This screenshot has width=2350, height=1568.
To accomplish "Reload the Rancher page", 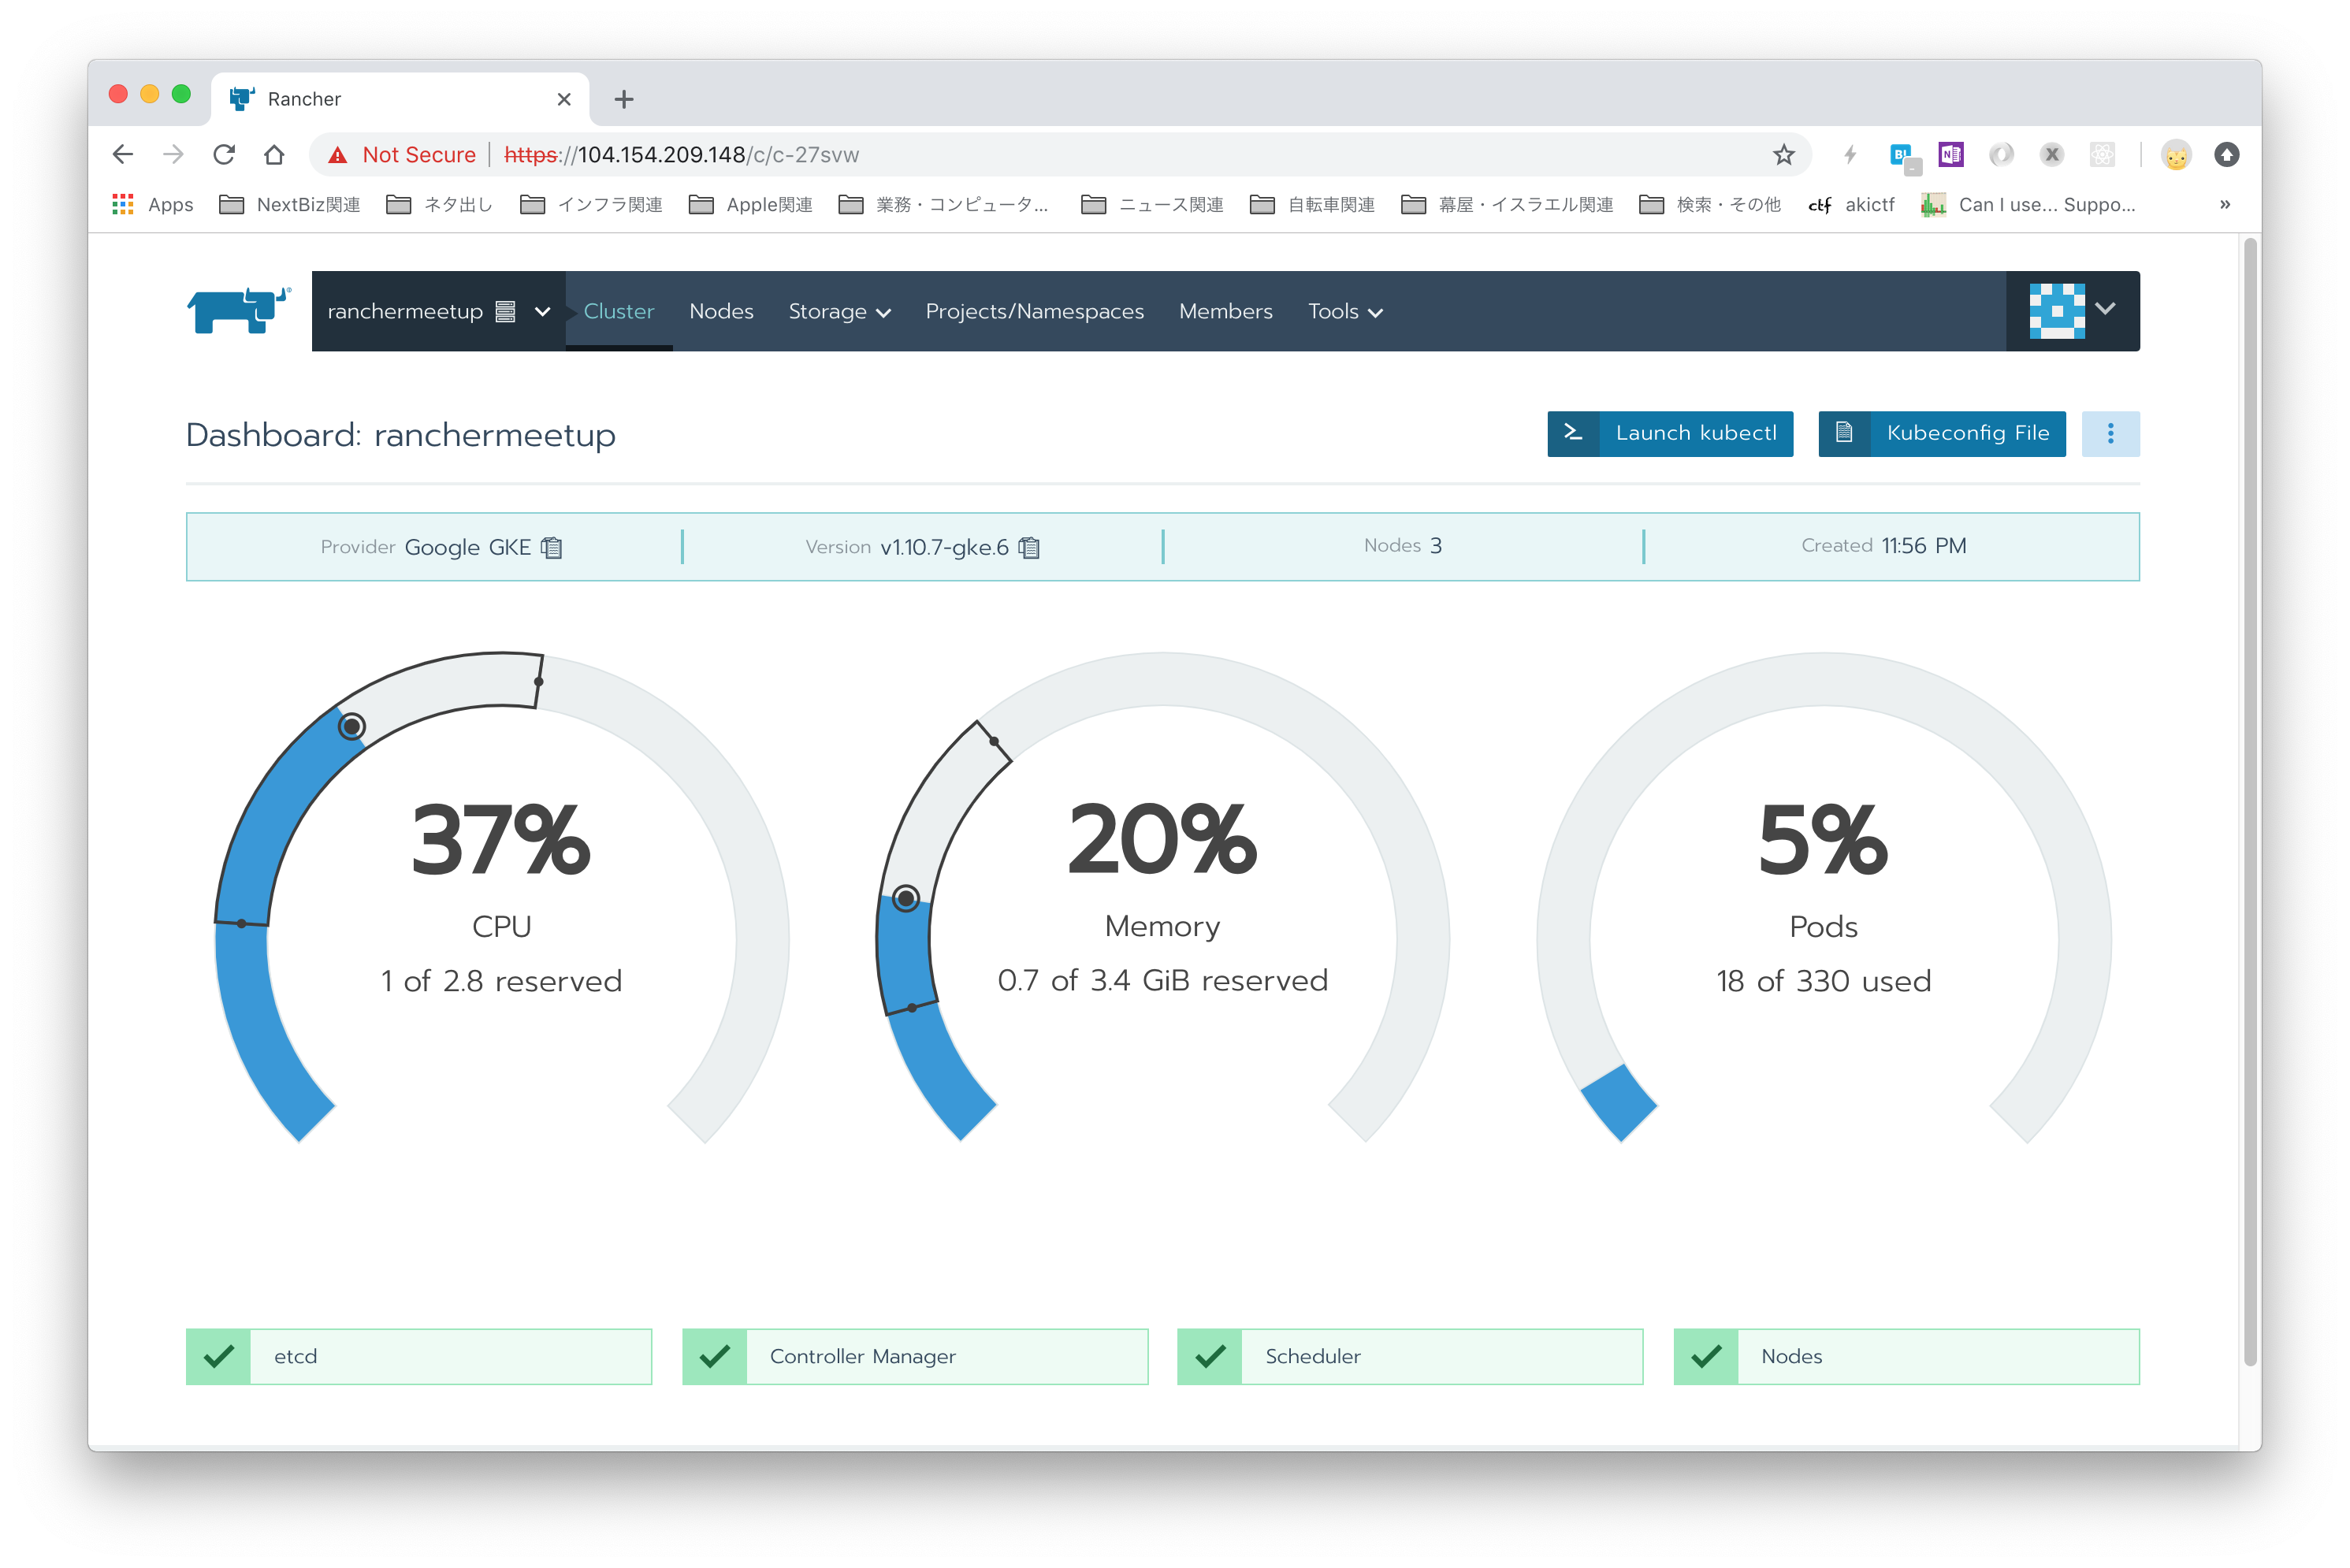I will [x=224, y=154].
